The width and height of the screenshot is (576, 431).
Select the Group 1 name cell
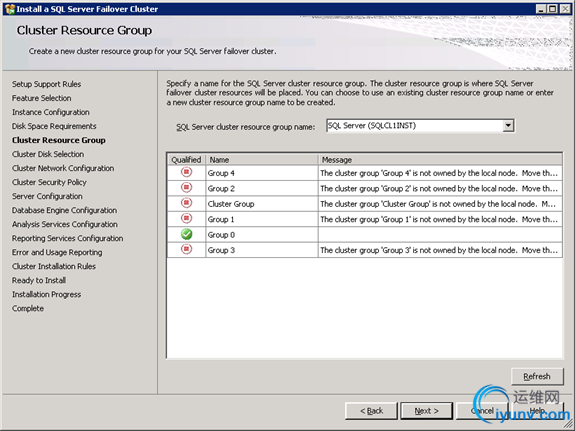tap(262, 219)
